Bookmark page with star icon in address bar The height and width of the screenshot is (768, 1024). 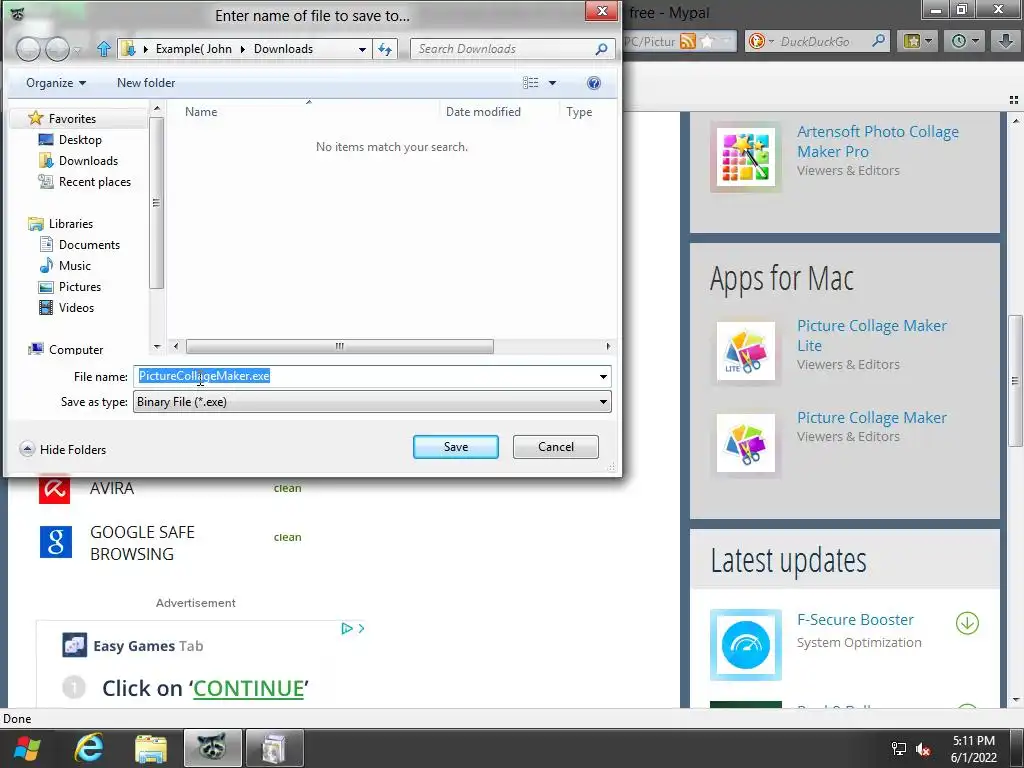tap(707, 42)
